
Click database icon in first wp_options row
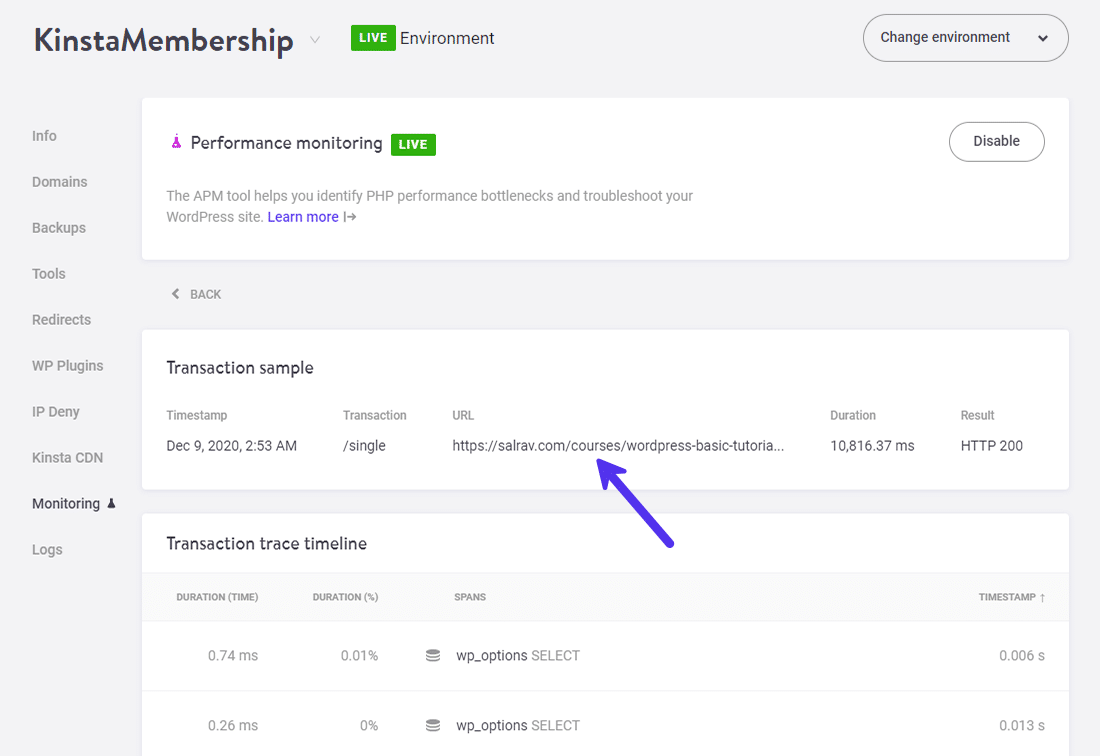click(433, 656)
